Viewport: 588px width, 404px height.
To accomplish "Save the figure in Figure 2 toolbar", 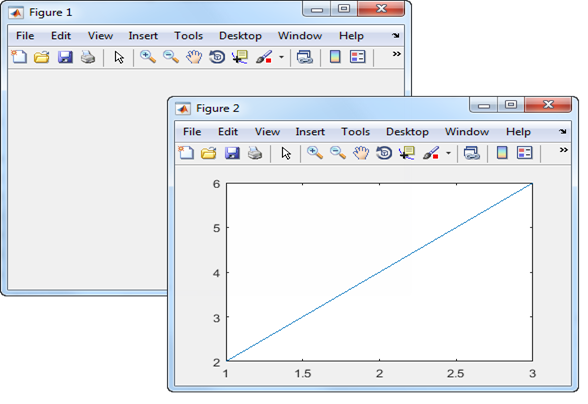I will pos(232,153).
